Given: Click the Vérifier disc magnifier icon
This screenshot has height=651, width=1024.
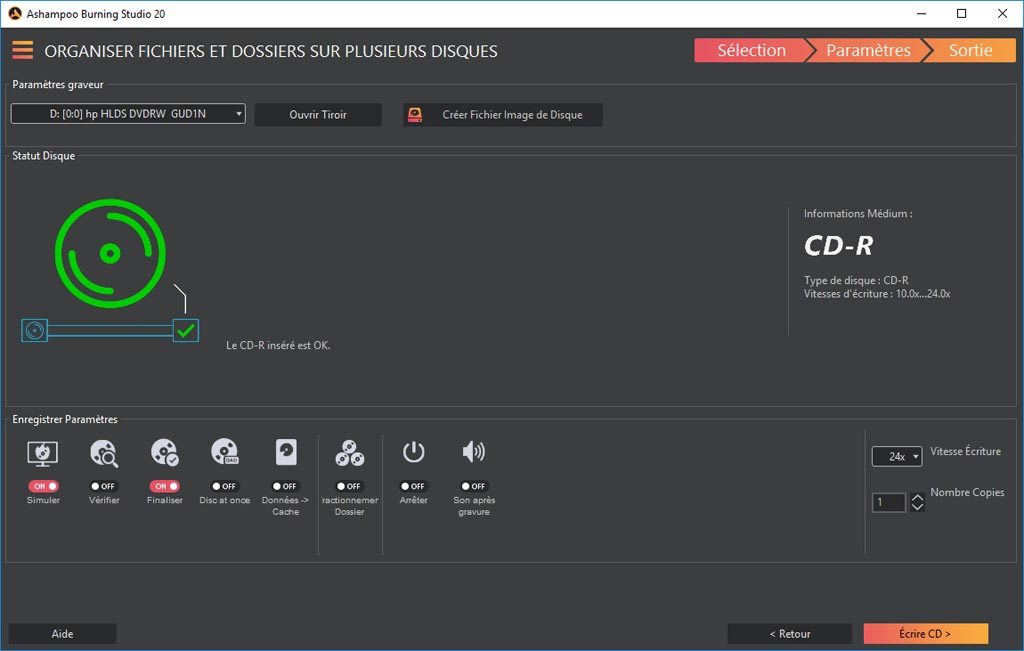Looking at the screenshot, I should point(104,453).
